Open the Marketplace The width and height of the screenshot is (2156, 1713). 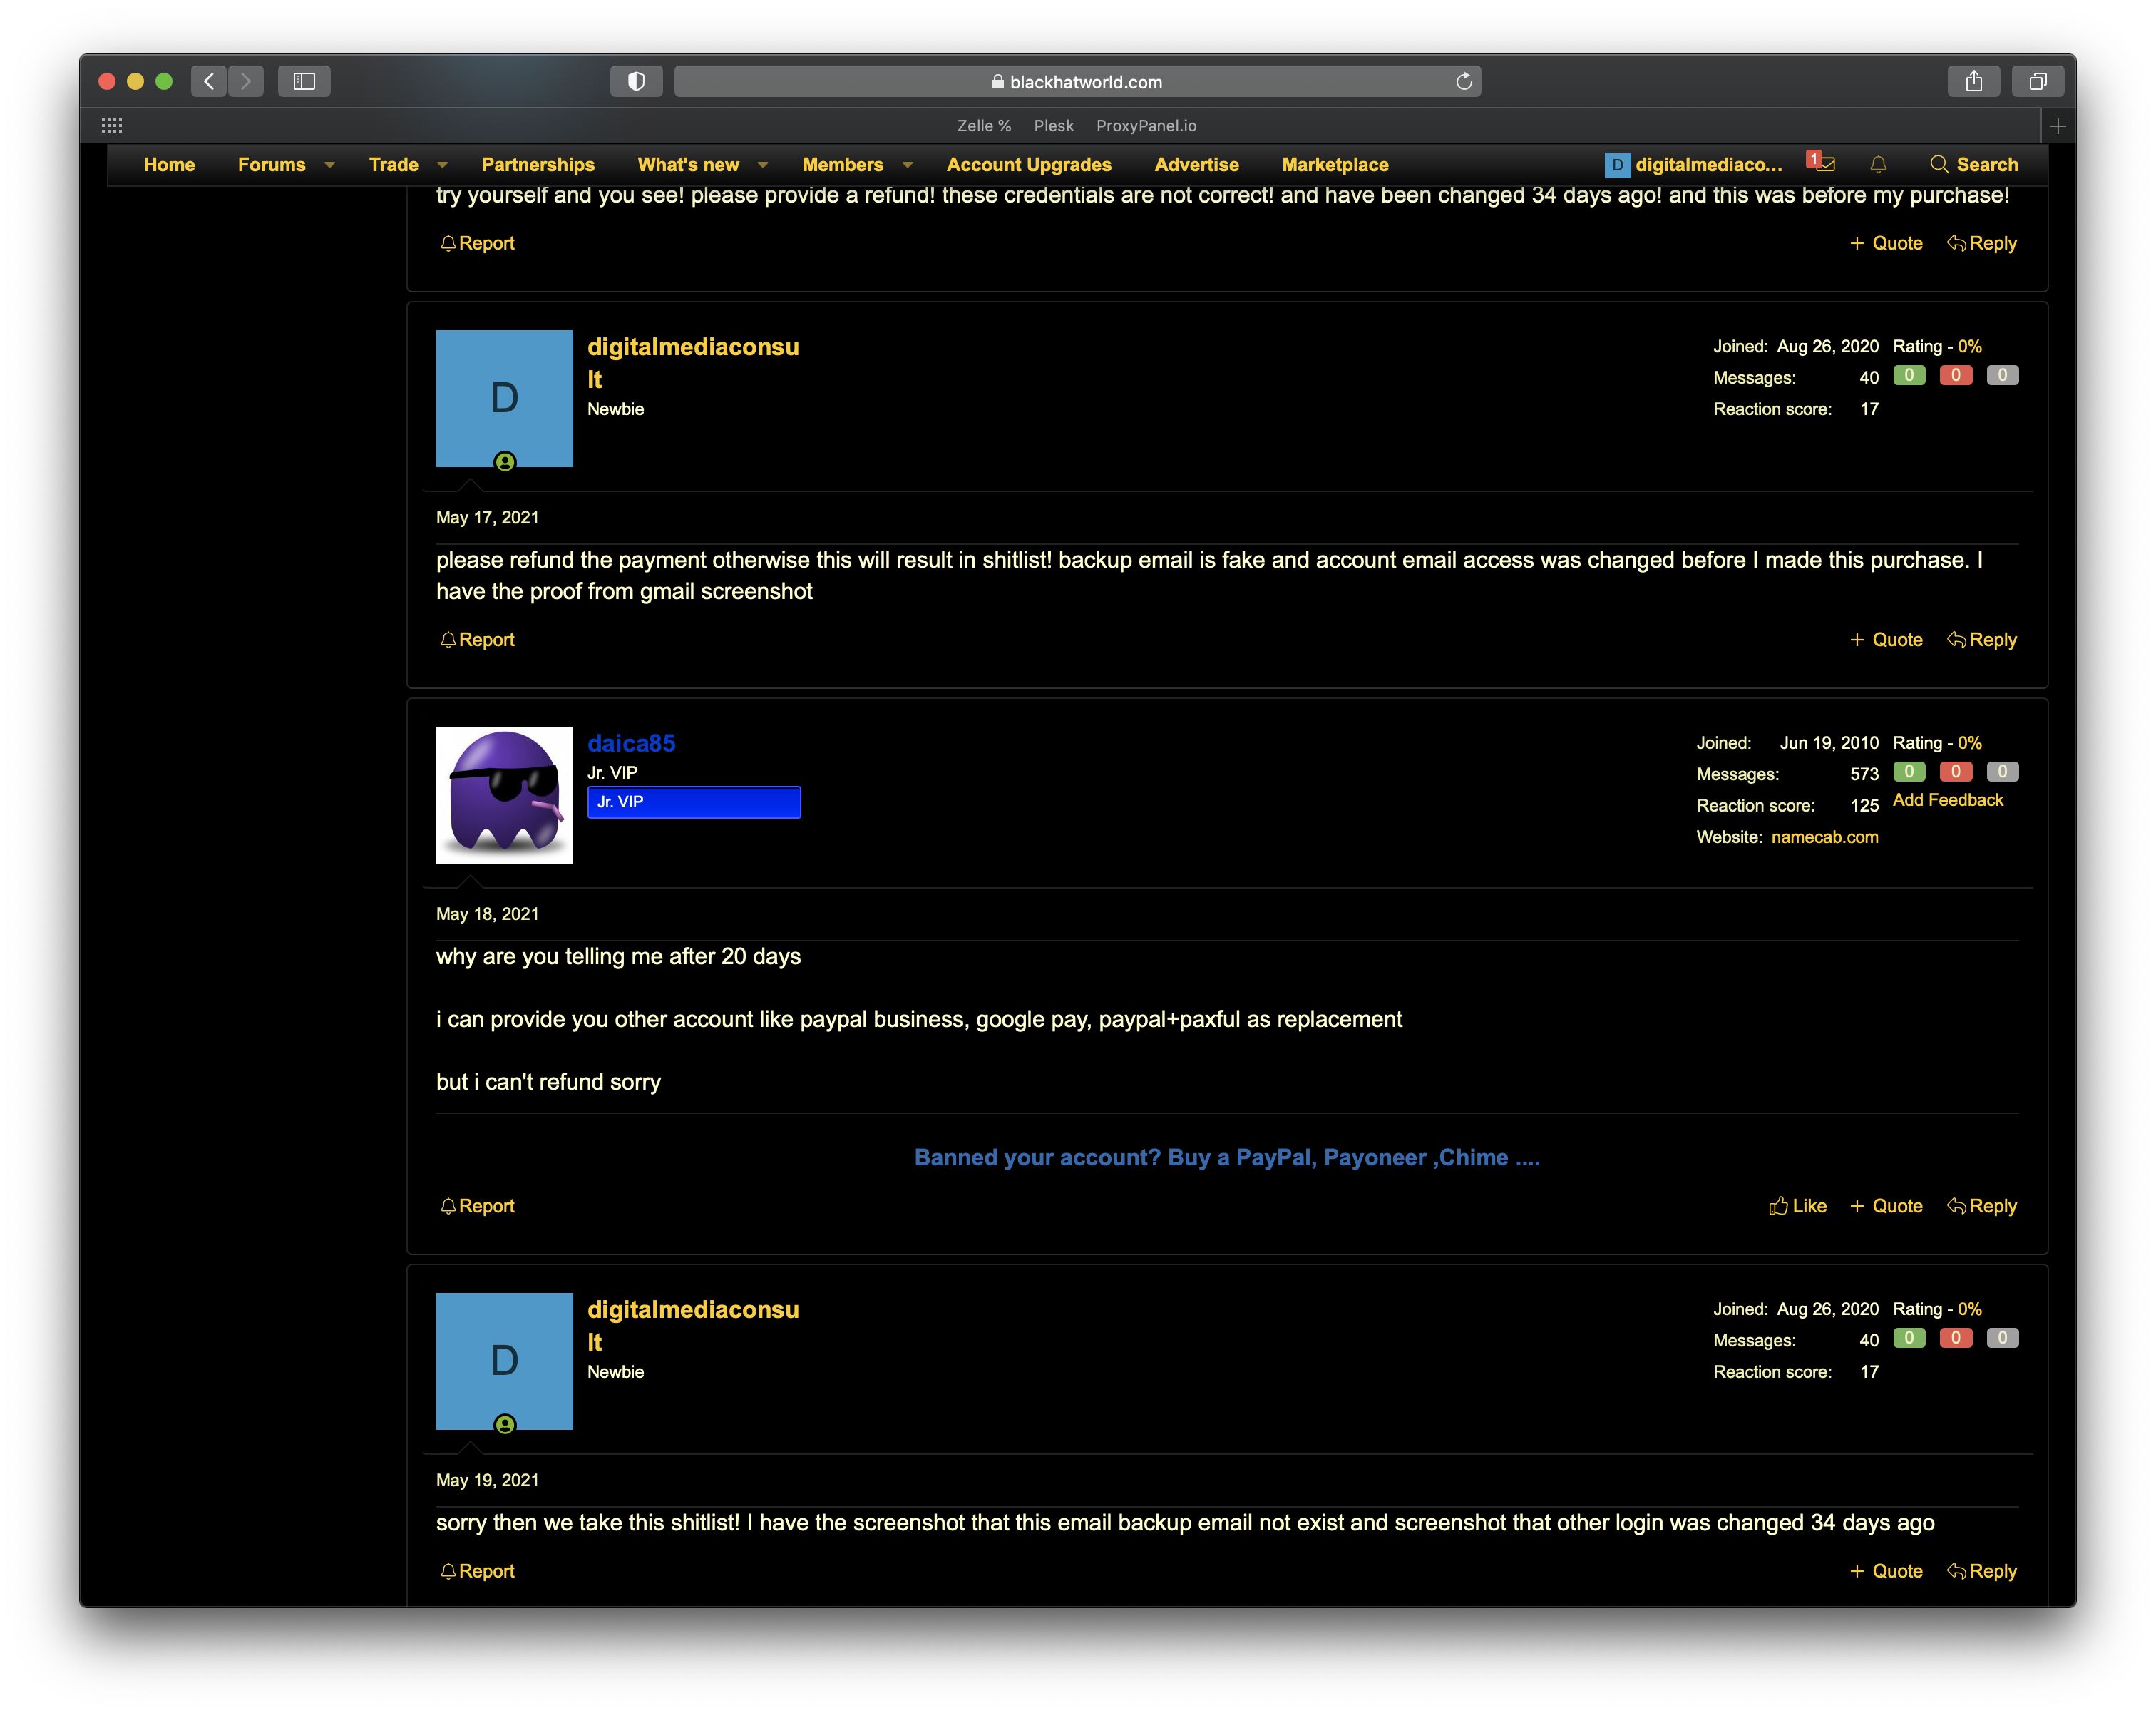(x=1335, y=165)
